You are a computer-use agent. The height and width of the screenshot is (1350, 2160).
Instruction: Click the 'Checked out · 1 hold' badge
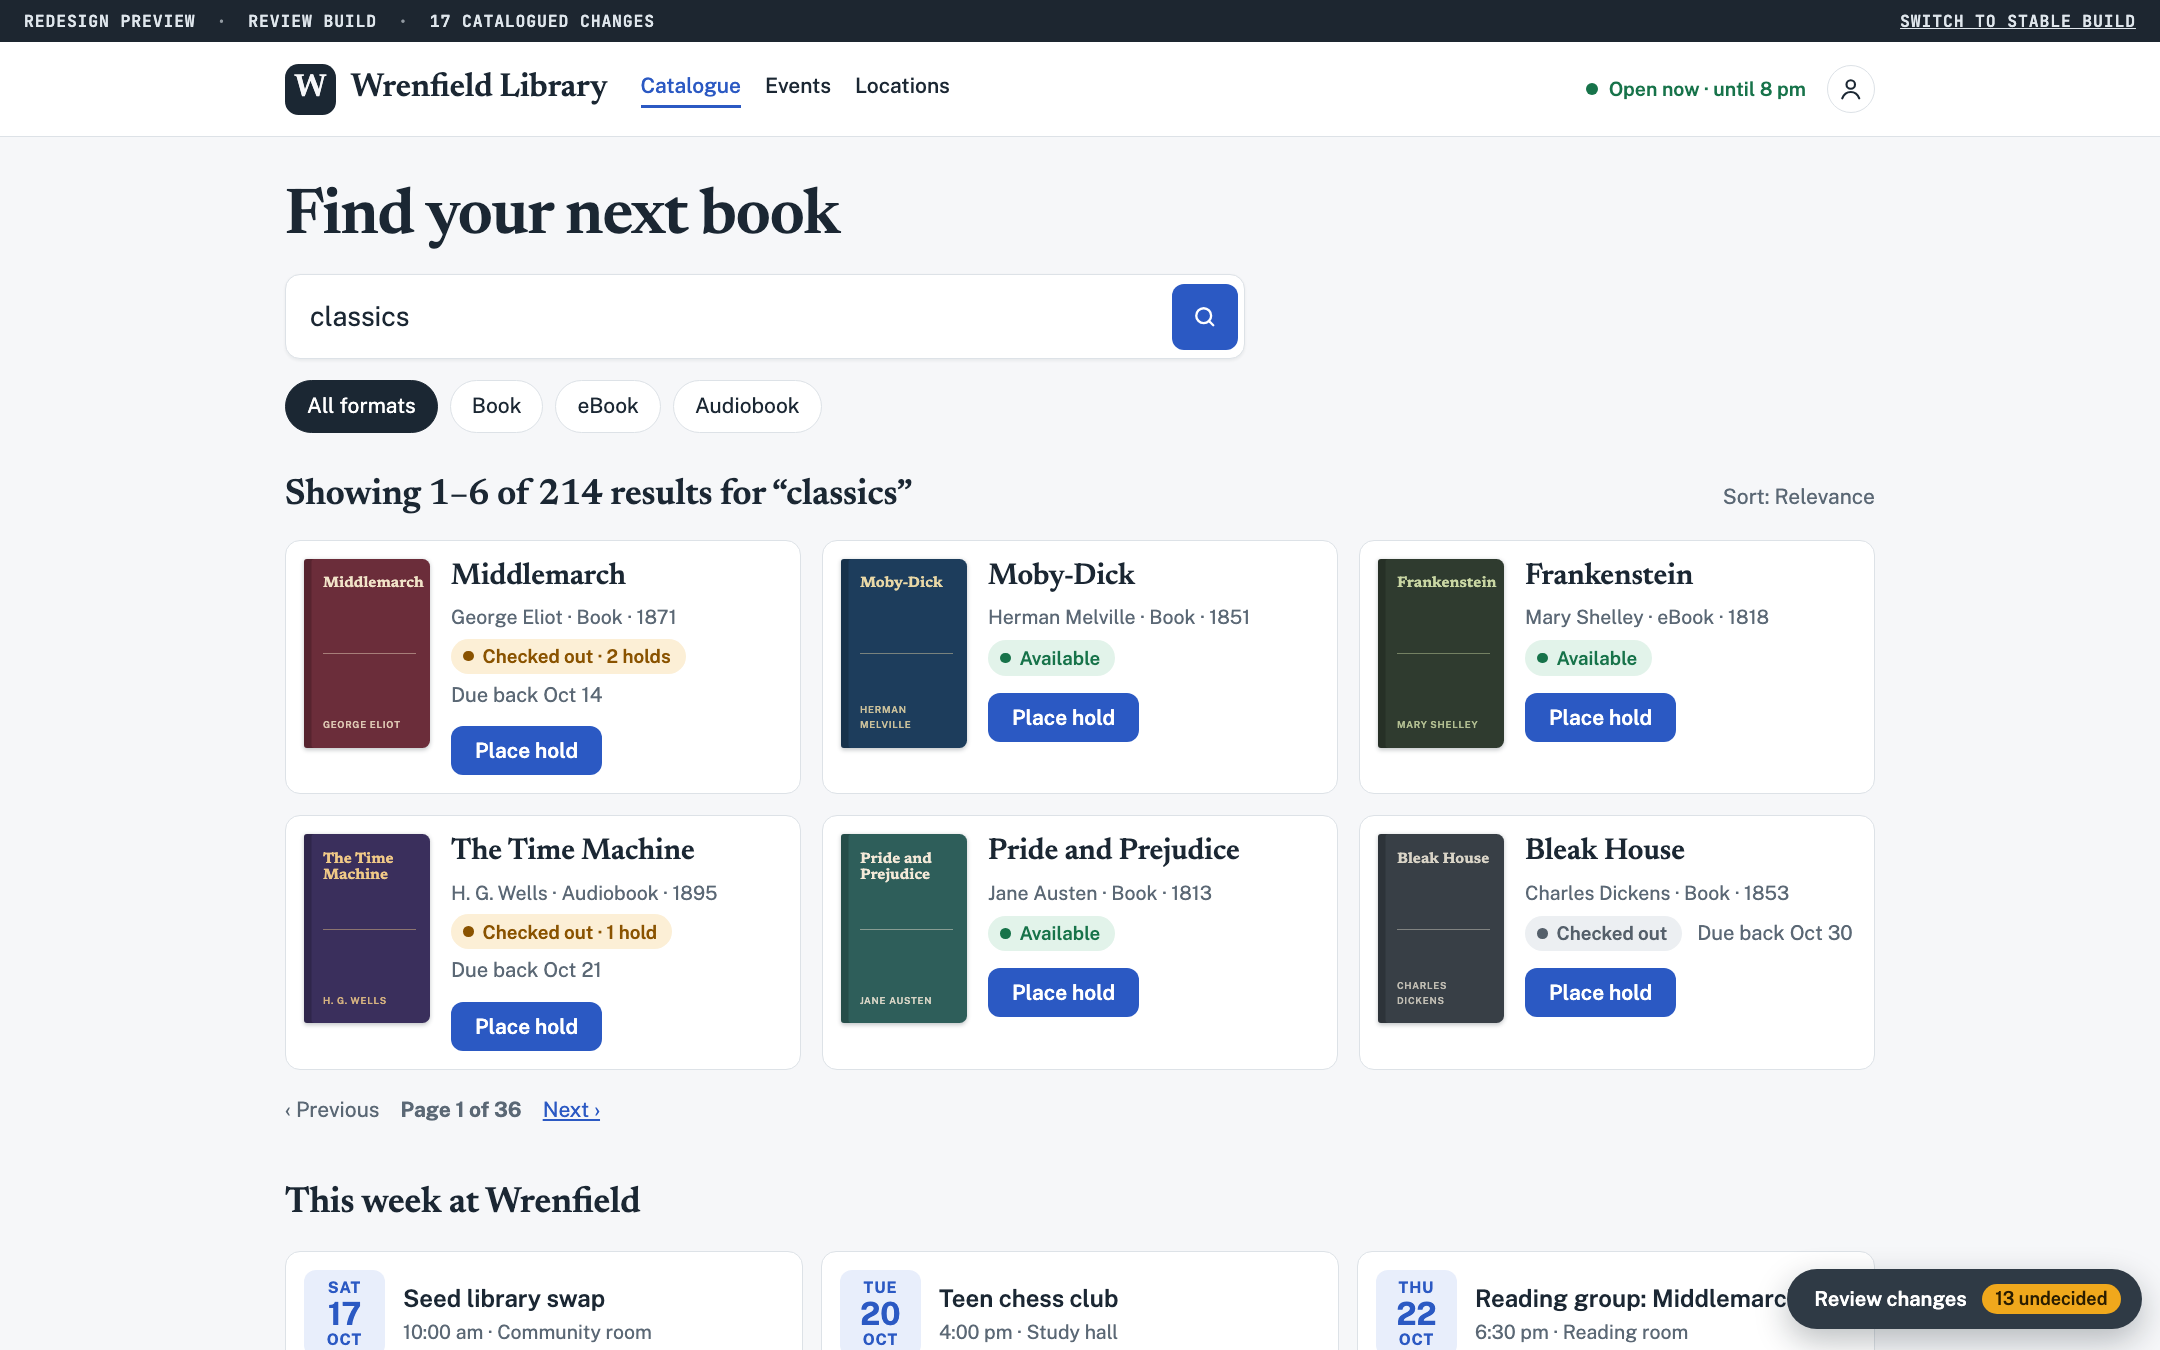click(x=561, y=932)
